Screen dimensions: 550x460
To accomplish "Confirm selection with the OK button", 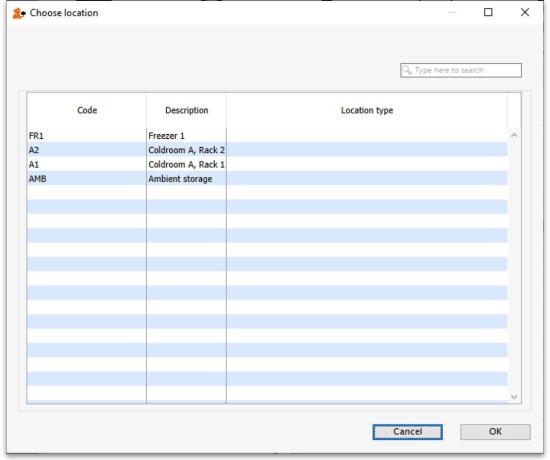I will coord(495,432).
